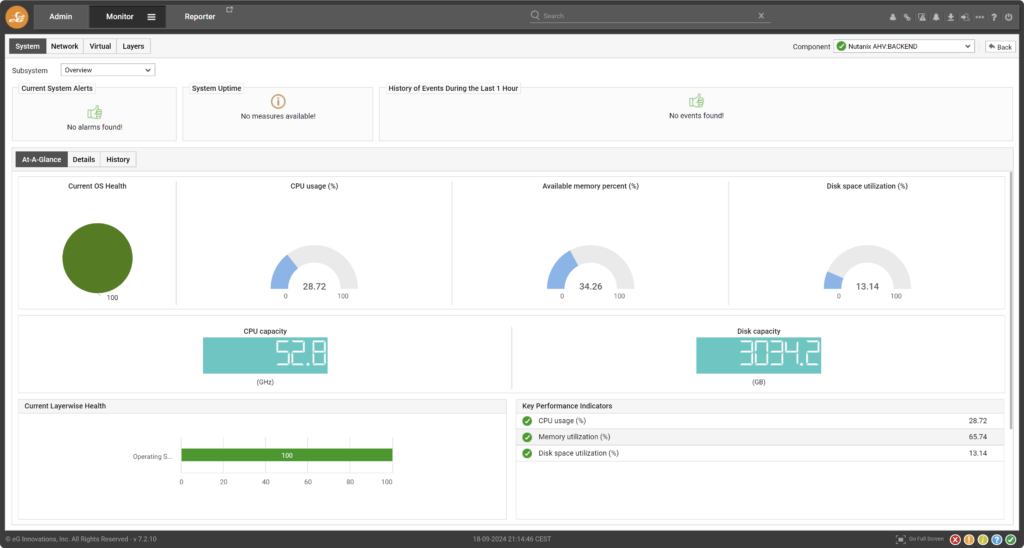Viewport: 1024px width, 548px height.
Task: Click thumbs-up icon under History of Events
Action: (696, 101)
